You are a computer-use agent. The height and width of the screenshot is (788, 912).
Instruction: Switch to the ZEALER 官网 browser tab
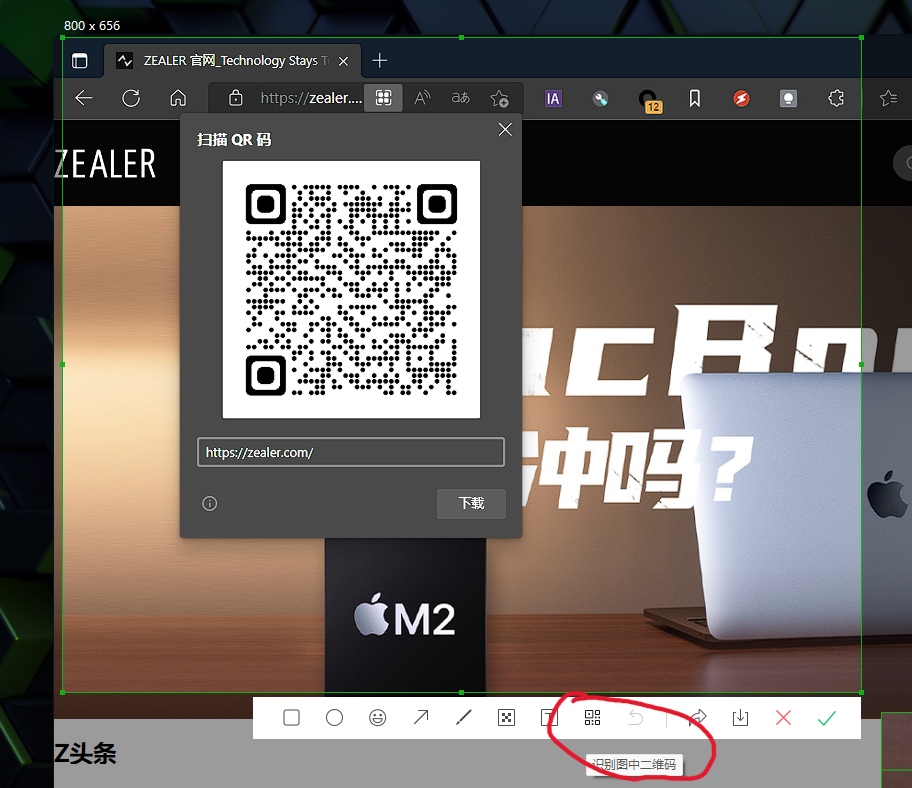click(233, 60)
